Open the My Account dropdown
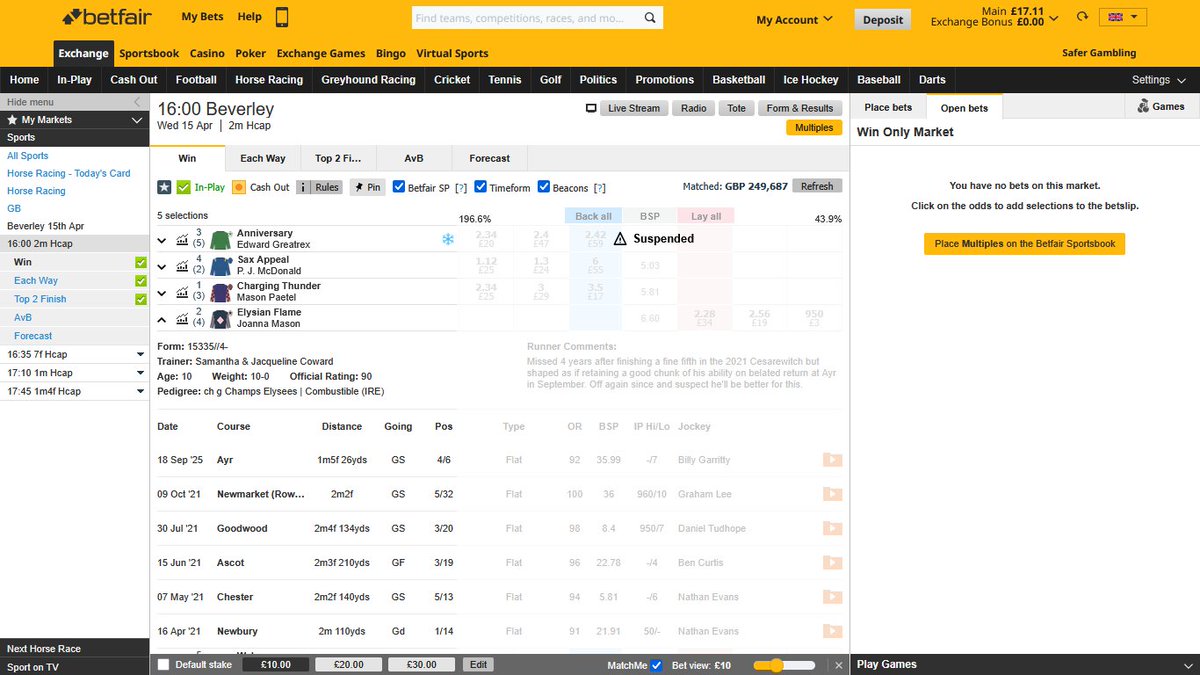Viewport: 1200px width, 675px height. (x=794, y=20)
